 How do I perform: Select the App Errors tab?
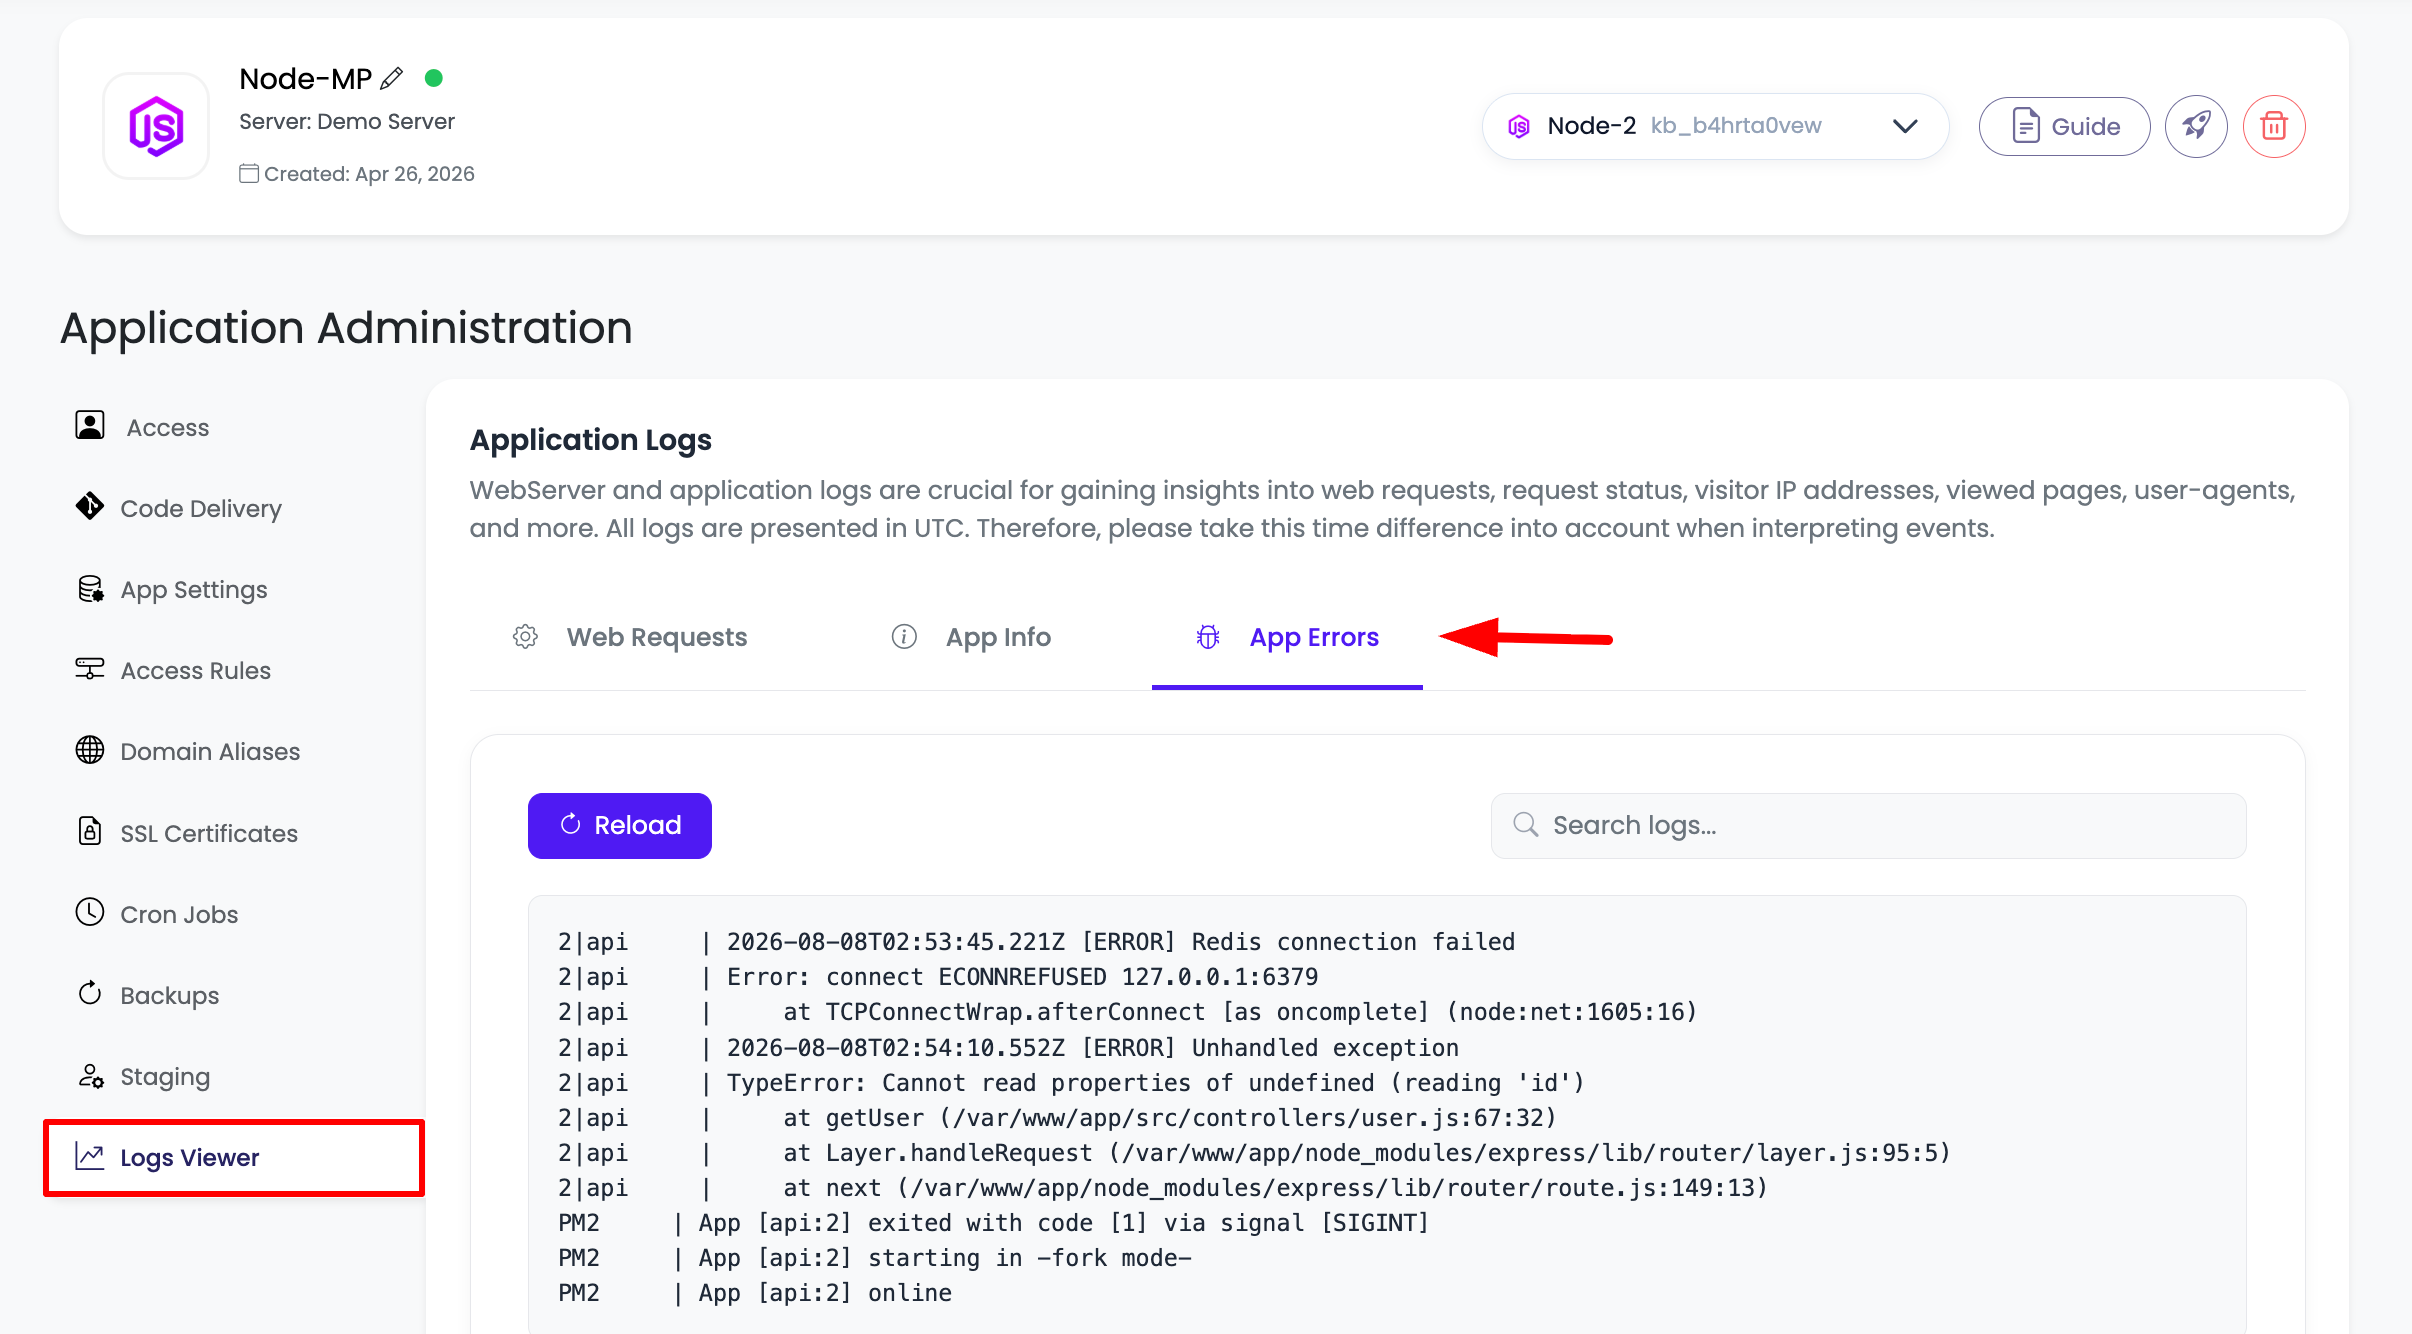tap(1287, 637)
